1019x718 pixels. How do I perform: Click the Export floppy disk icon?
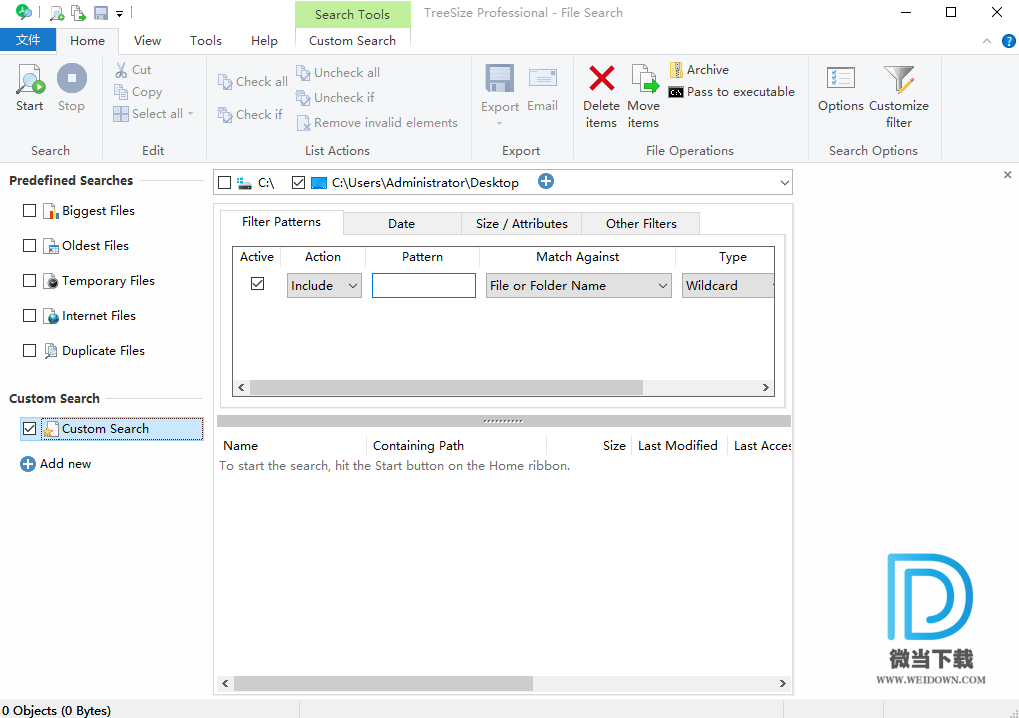(500, 79)
